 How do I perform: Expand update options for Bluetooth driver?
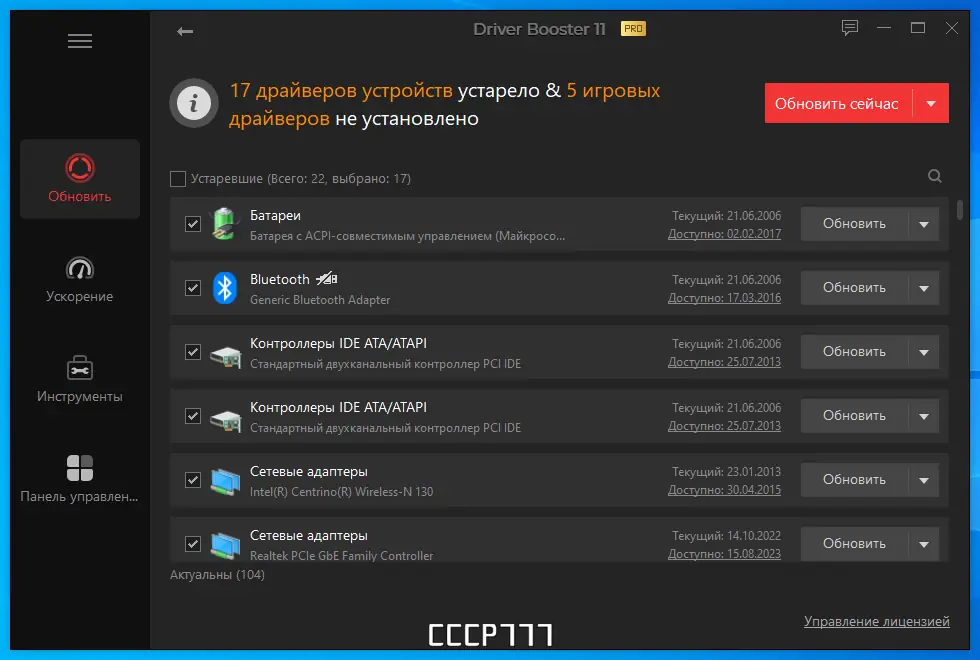point(924,288)
